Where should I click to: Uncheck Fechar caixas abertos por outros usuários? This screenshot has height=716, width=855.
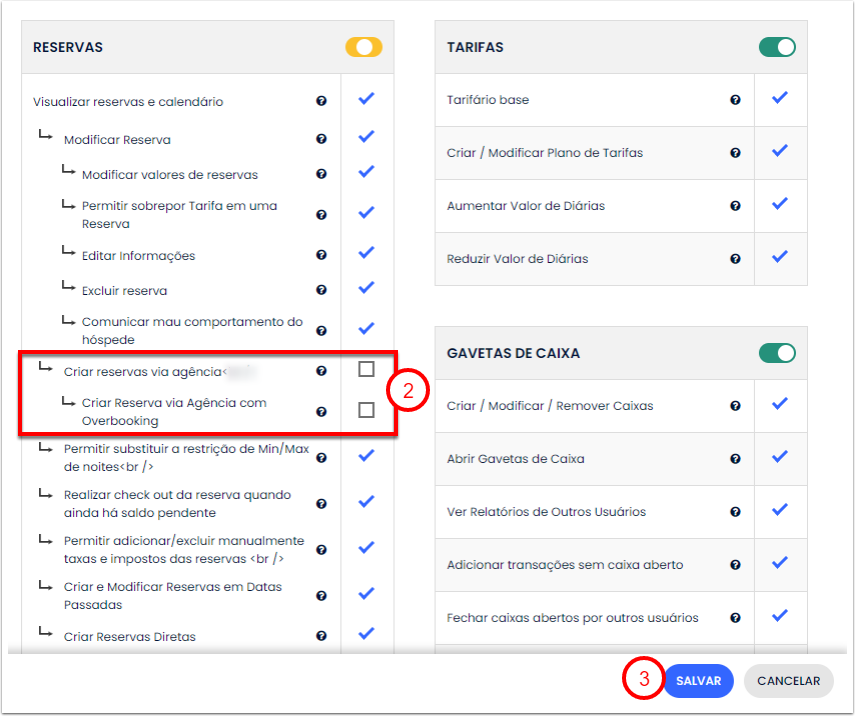click(780, 616)
